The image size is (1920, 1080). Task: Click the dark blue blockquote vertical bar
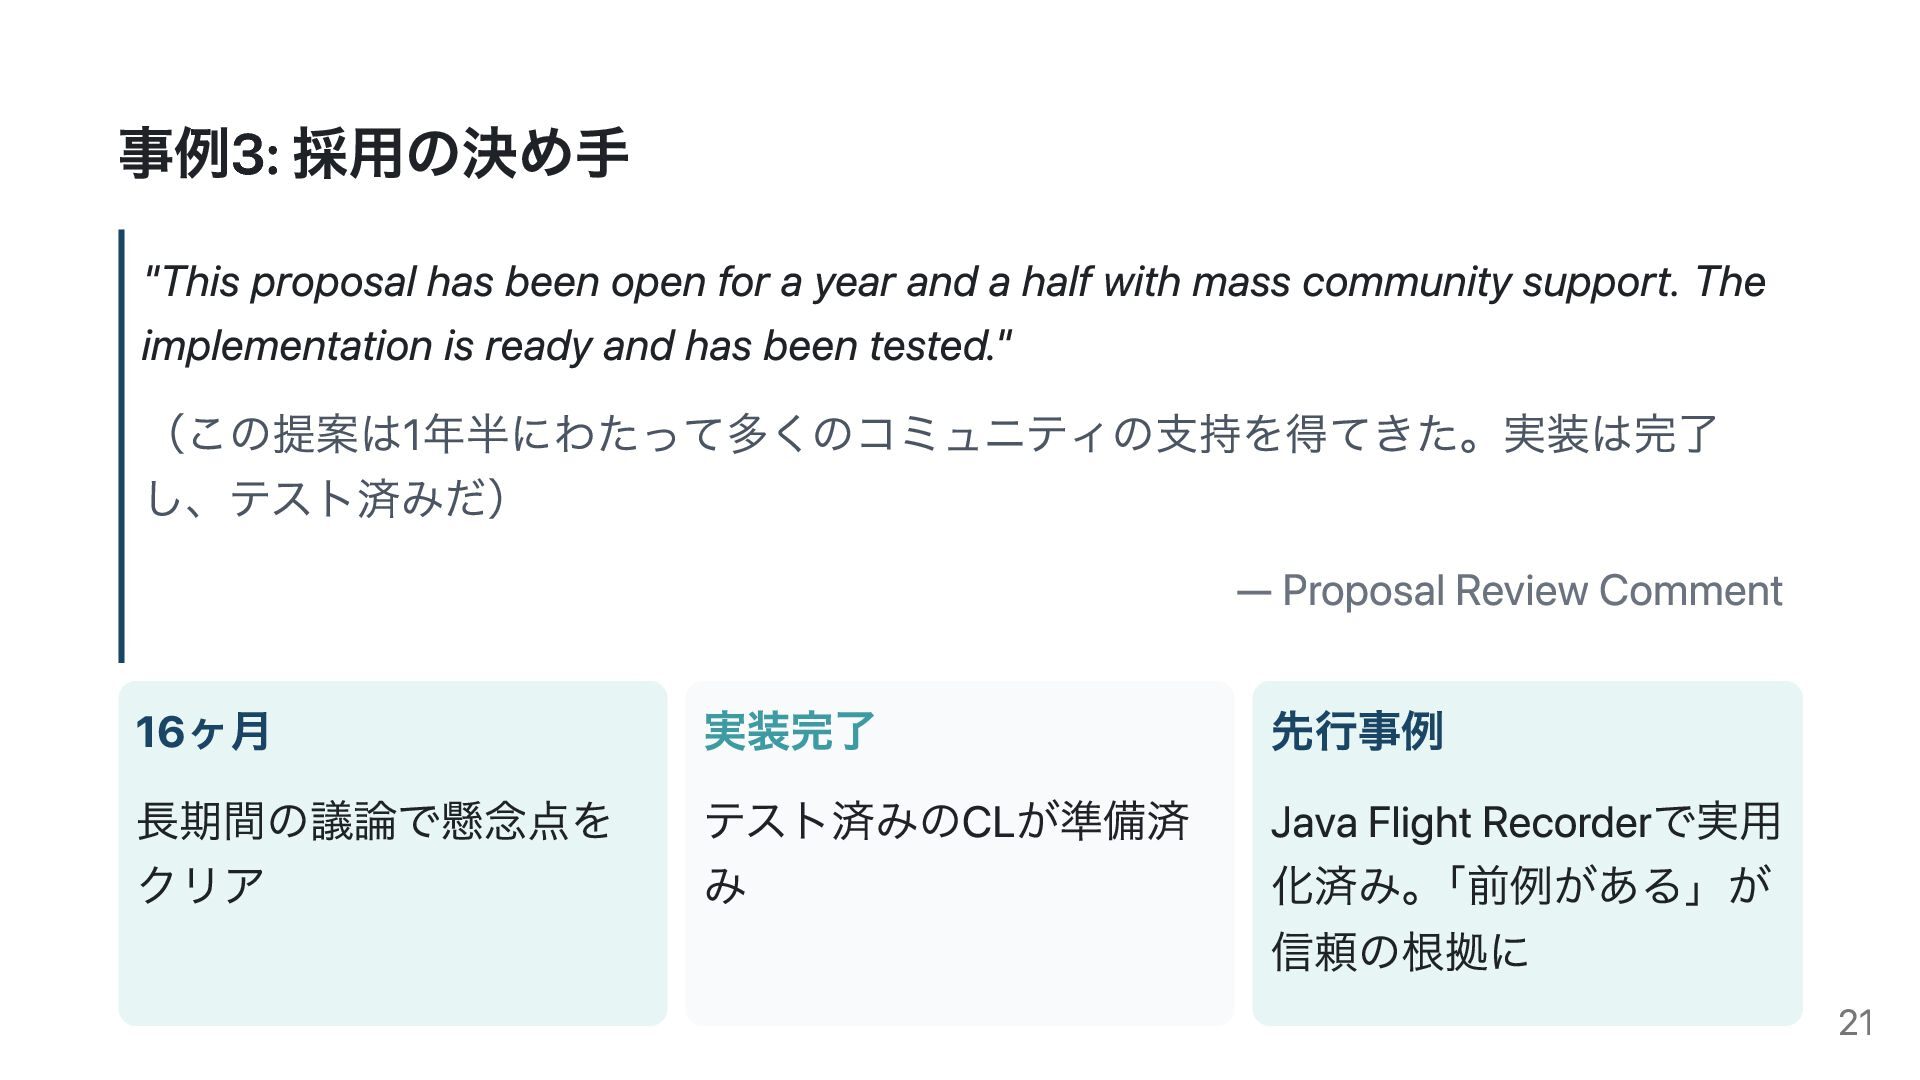click(121, 446)
